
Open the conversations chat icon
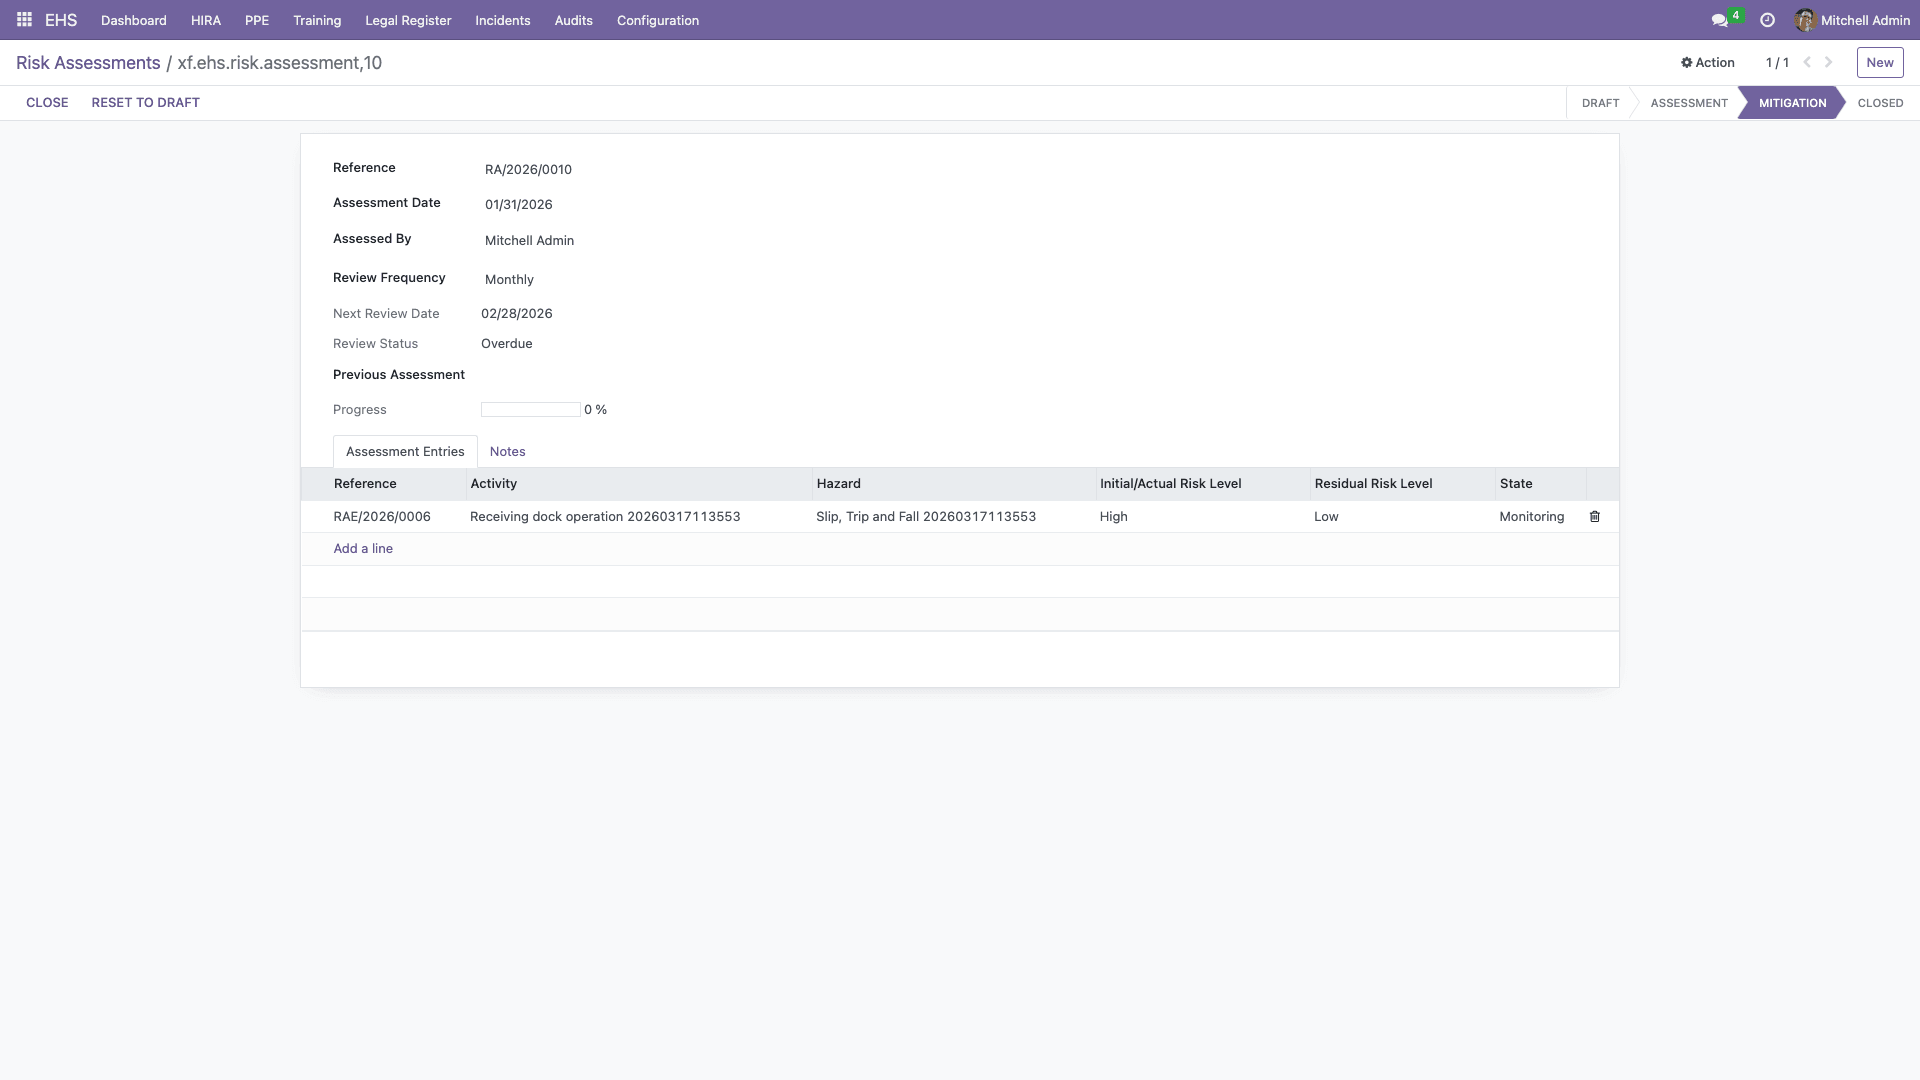(1719, 20)
